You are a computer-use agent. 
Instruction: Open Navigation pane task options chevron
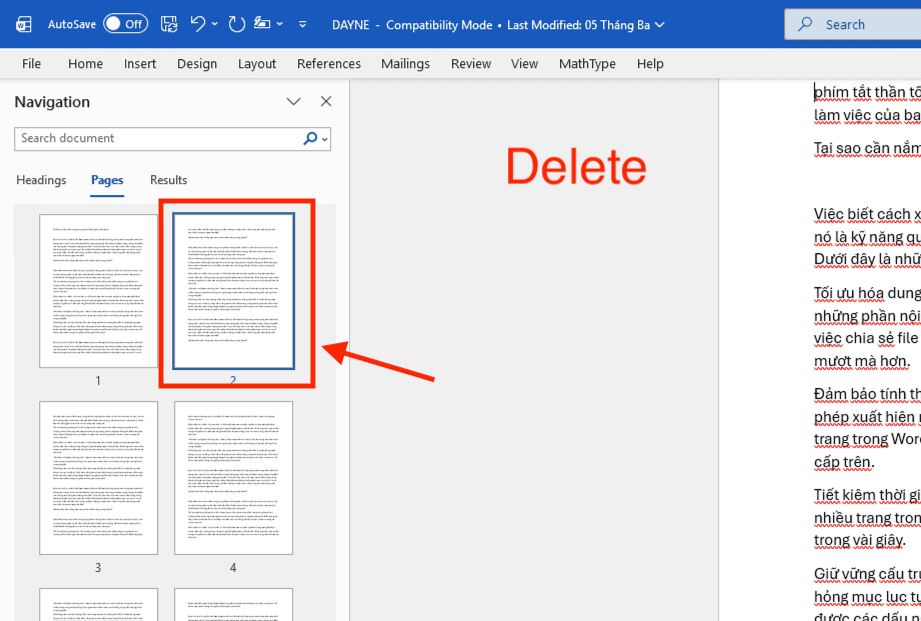[293, 102]
